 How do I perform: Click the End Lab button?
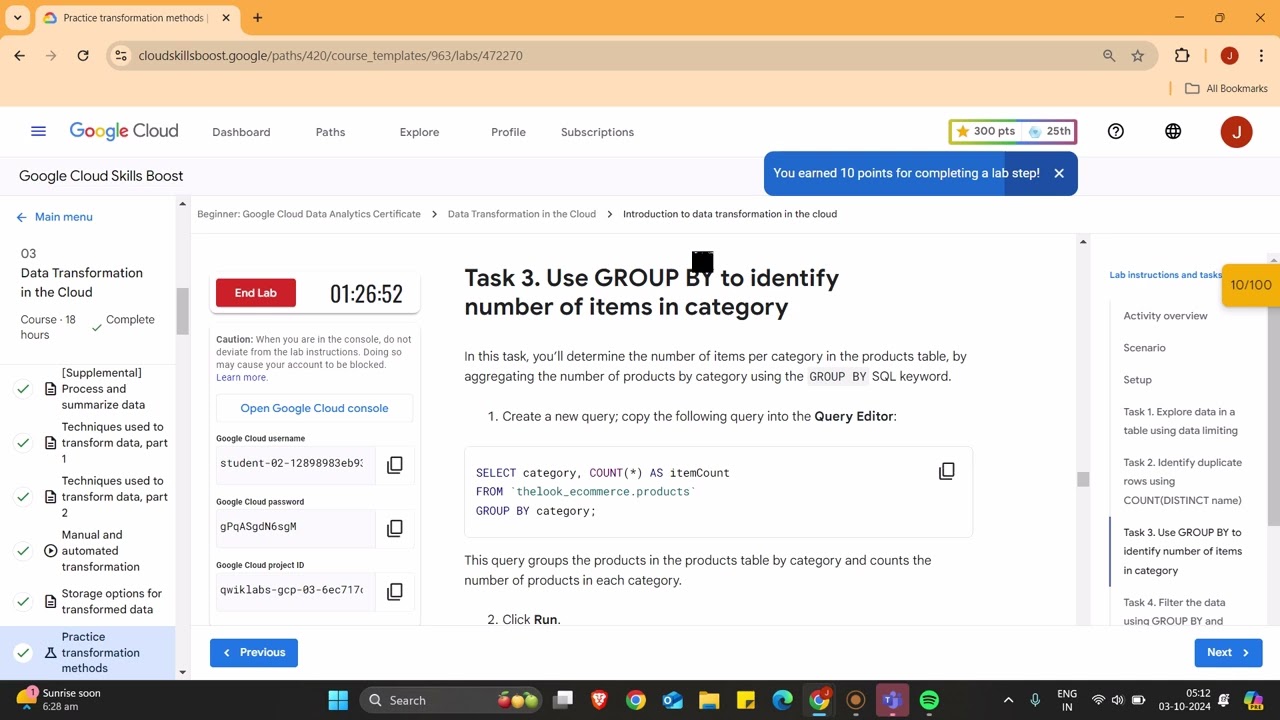(256, 293)
